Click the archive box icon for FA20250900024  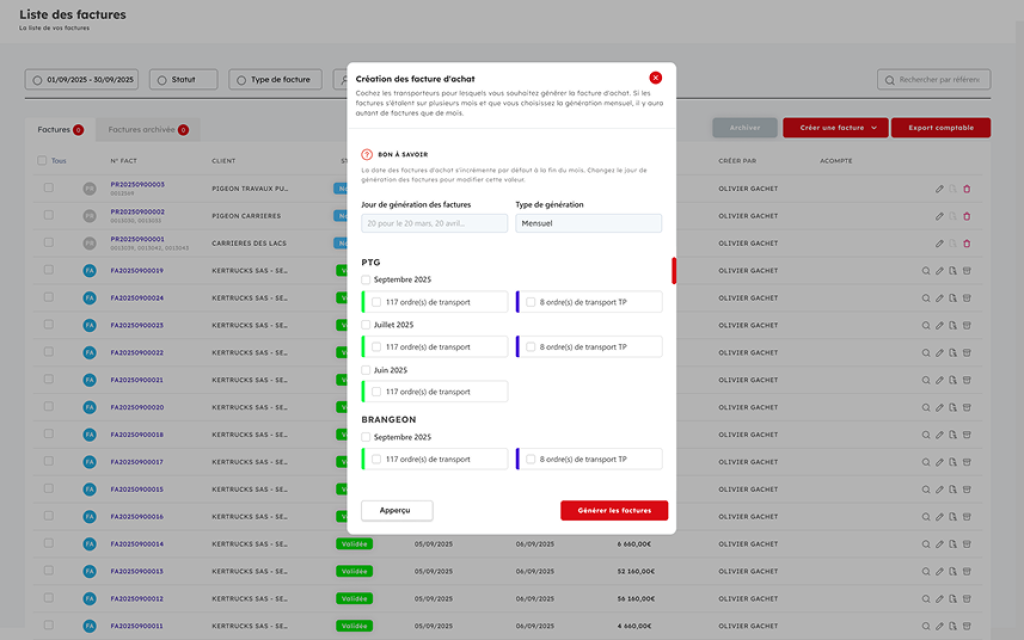pyautogui.click(x=966, y=298)
